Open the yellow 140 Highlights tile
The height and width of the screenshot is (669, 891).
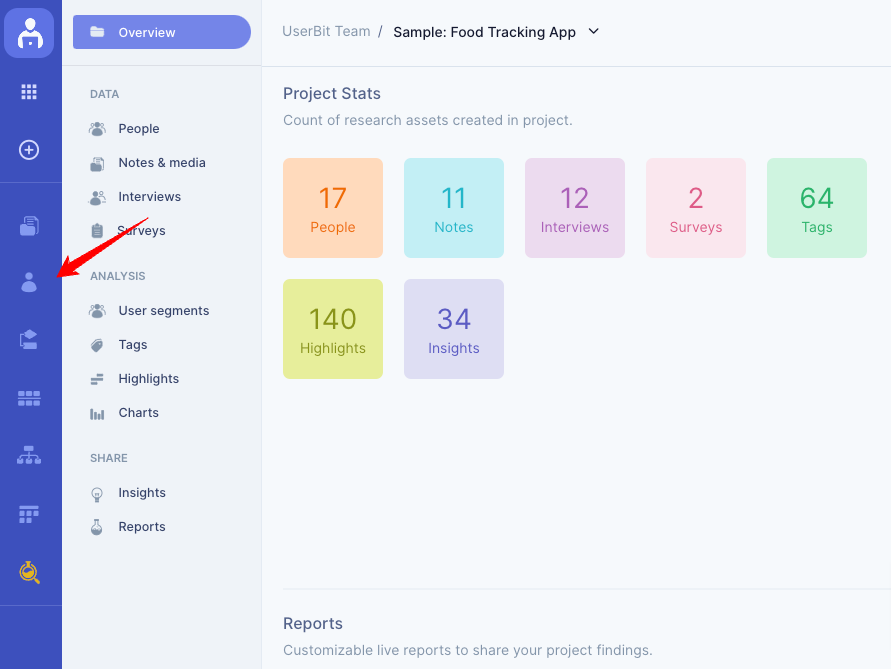coord(333,329)
